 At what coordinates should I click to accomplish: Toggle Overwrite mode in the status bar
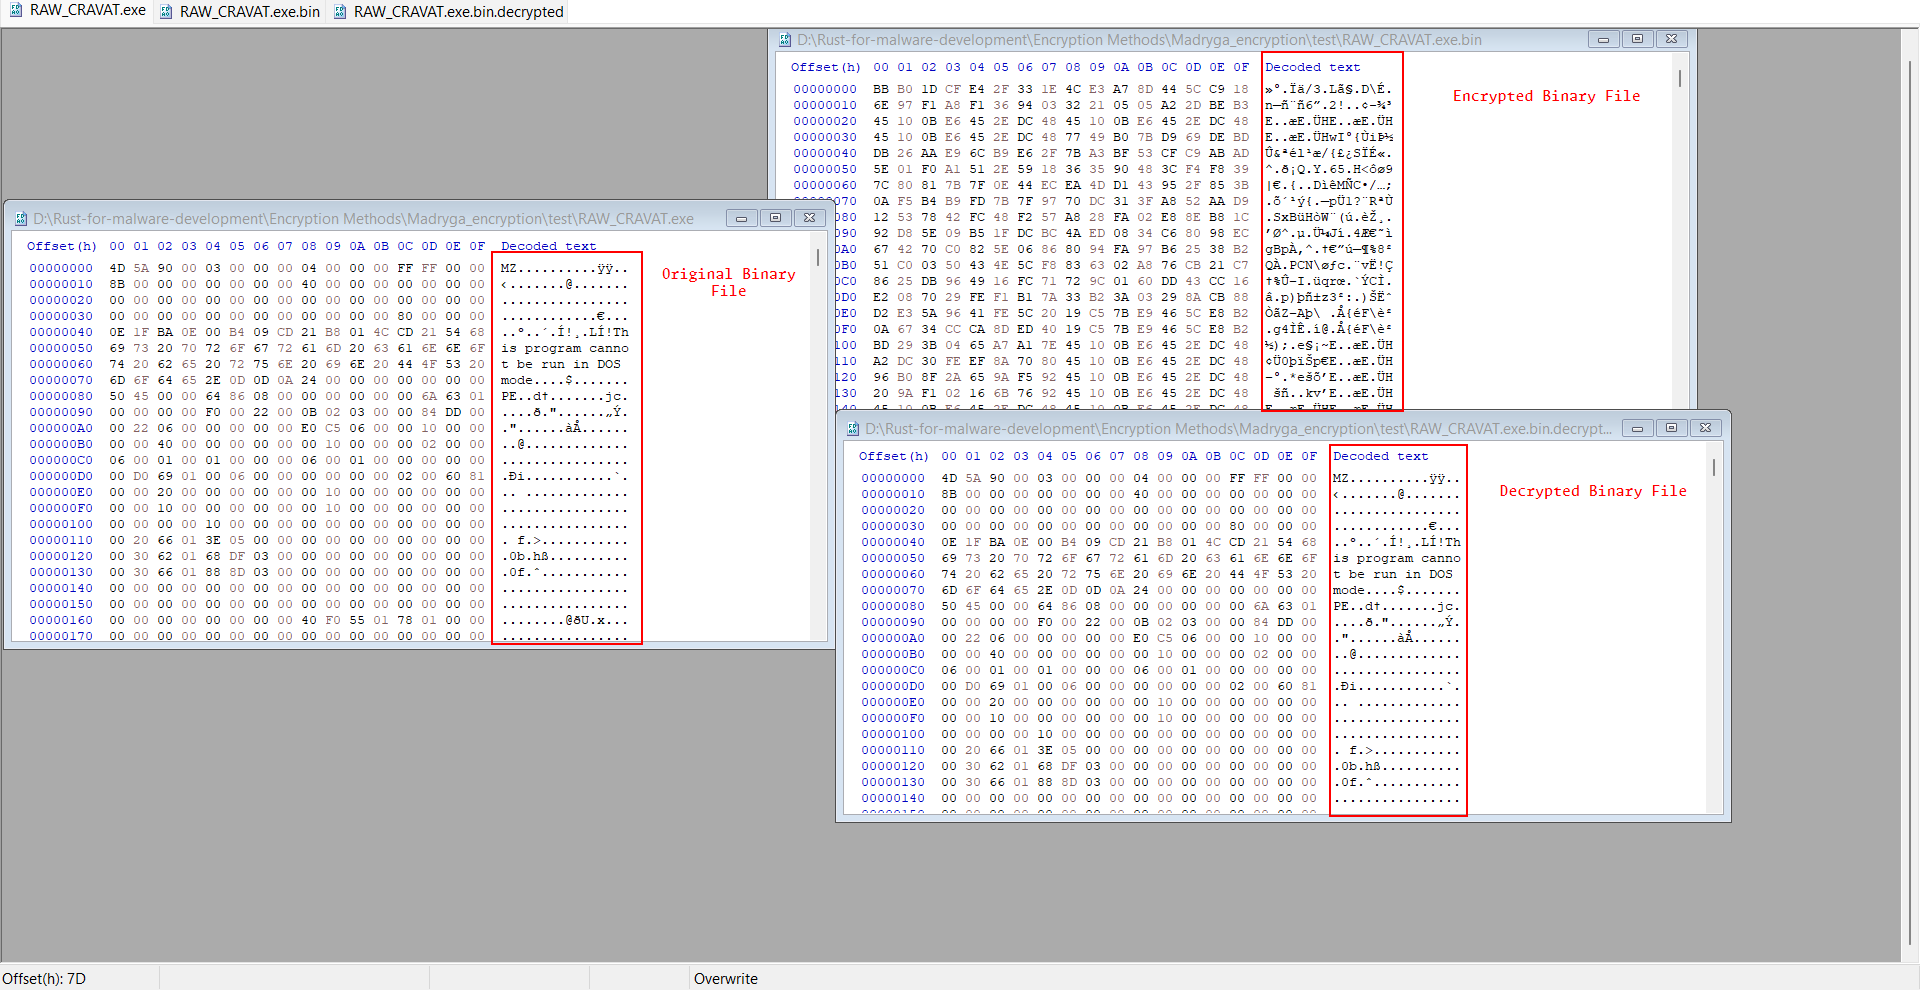(x=725, y=979)
